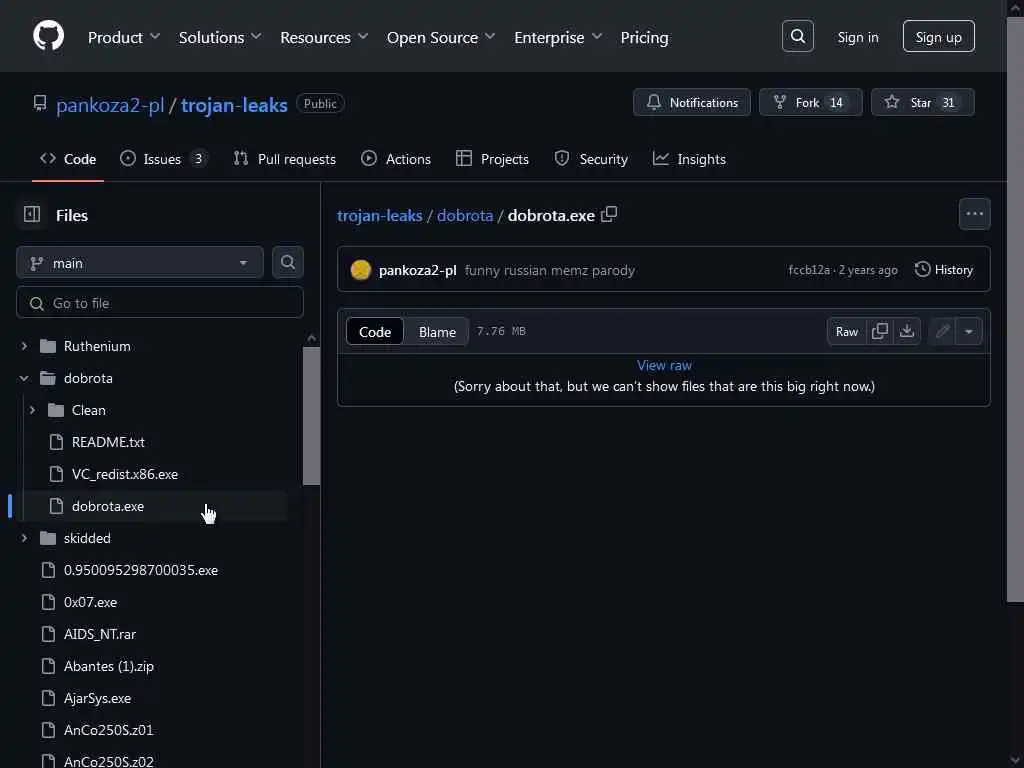Image resolution: width=1024 pixels, height=768 pixels.
Task: Open the main branch selector dropdown
Action: pos(140,263)
